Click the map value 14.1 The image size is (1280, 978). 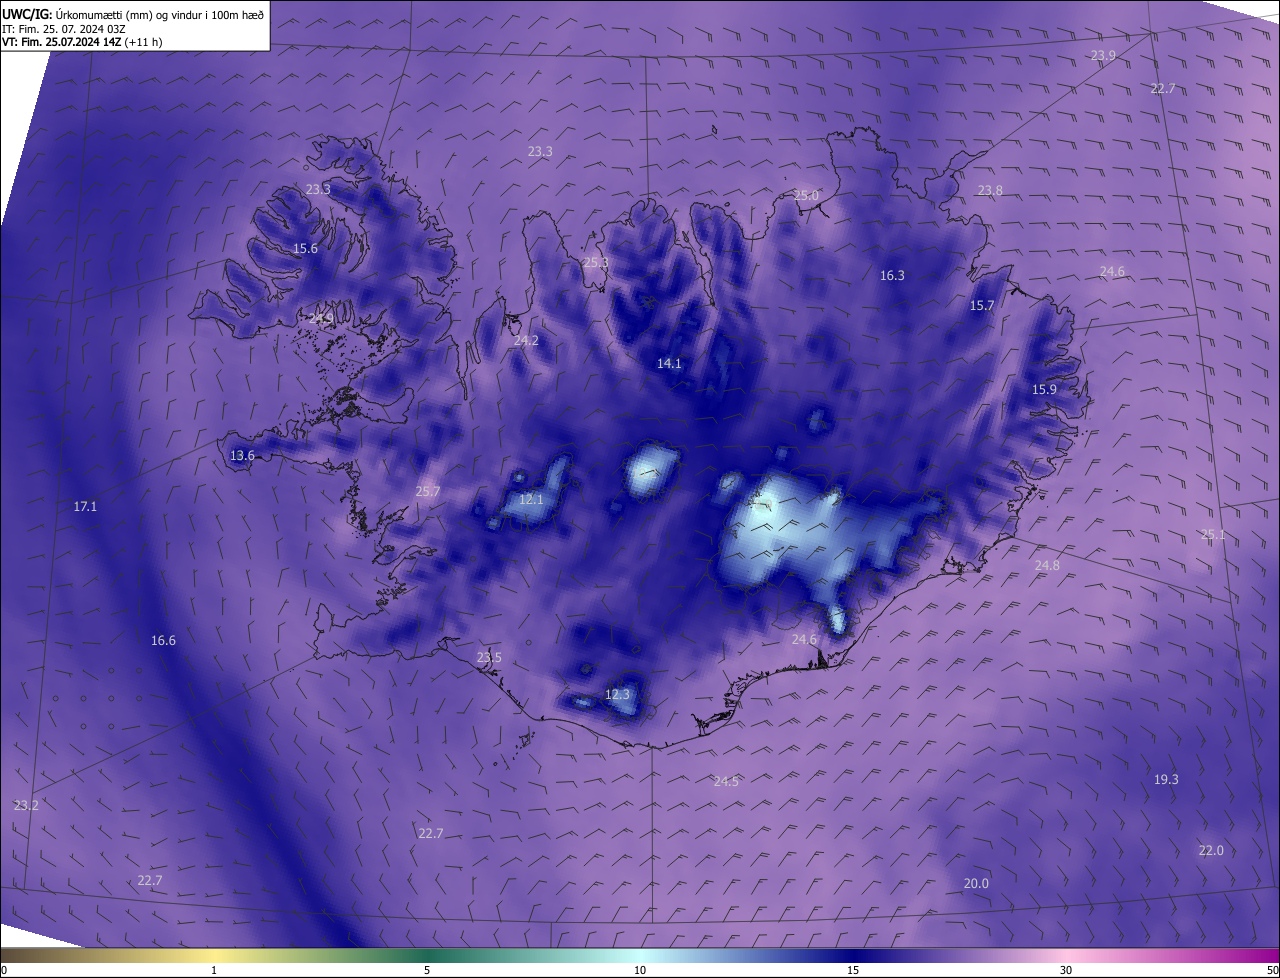[x=669, y=364]
